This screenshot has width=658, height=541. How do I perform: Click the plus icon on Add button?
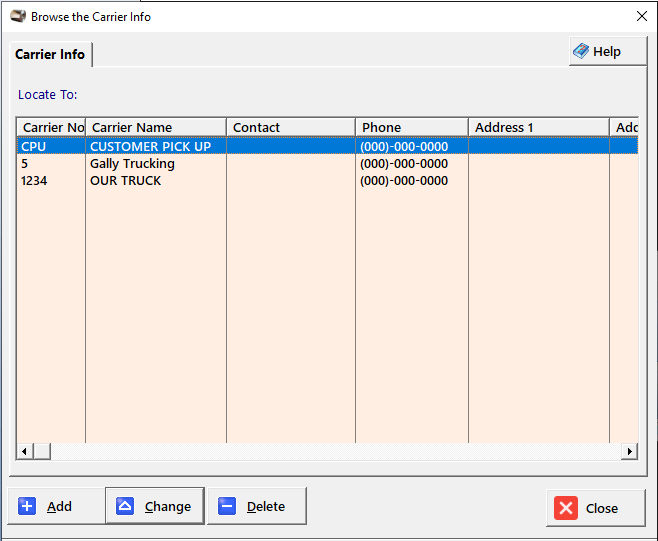[x=27, y=506]
